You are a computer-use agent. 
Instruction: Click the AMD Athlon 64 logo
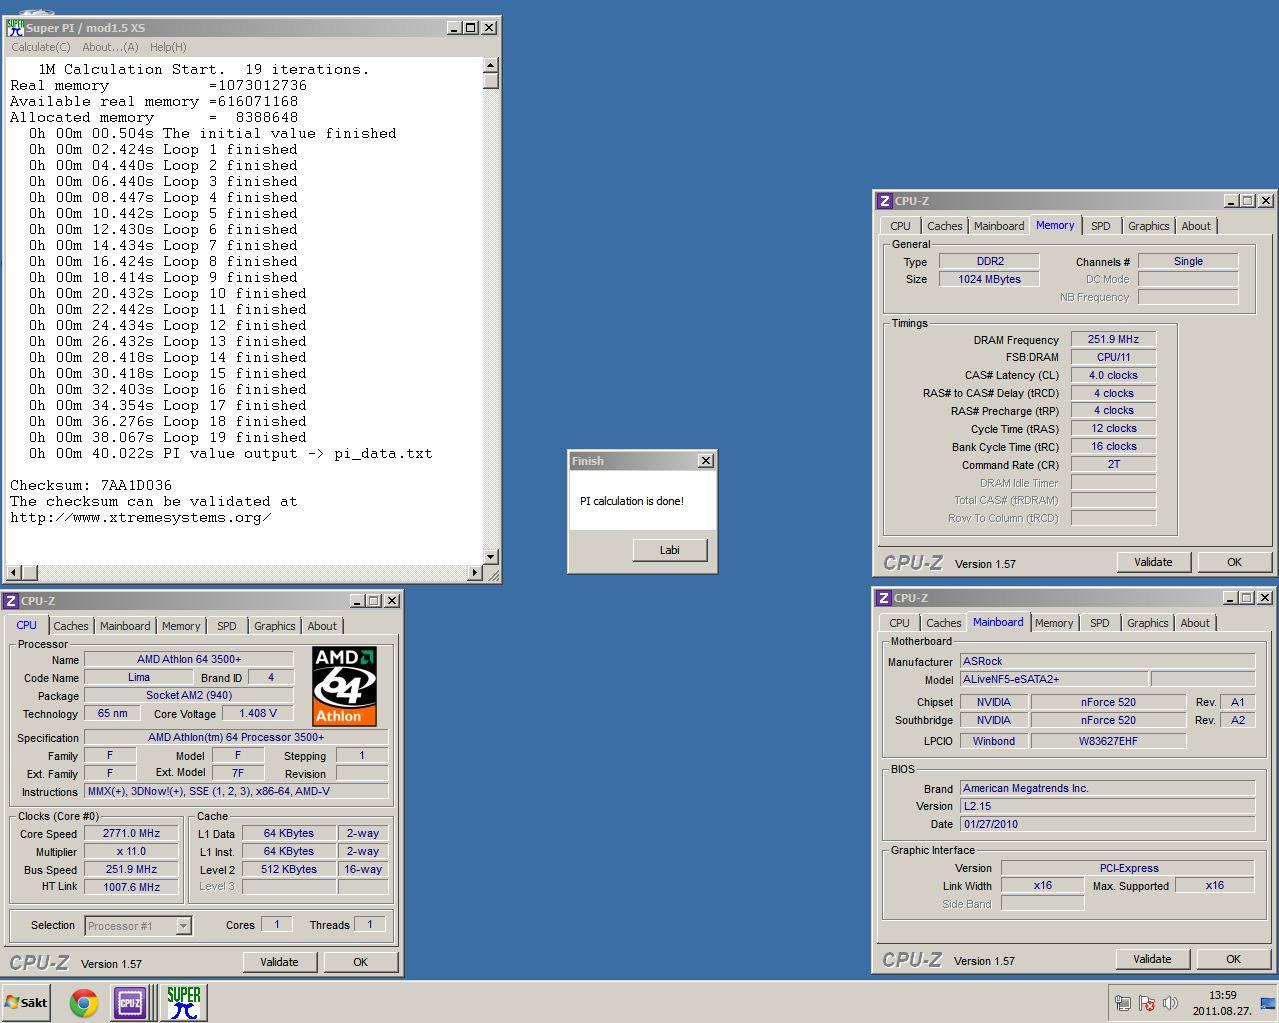(x=344, y=685)
